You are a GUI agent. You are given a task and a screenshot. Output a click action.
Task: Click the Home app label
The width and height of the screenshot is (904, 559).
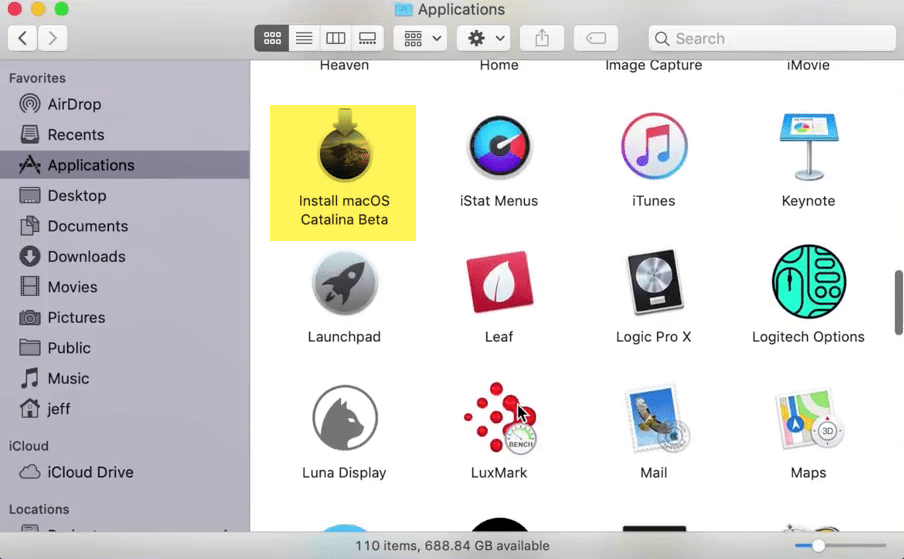pyautogui.click(x=499, y=65)
